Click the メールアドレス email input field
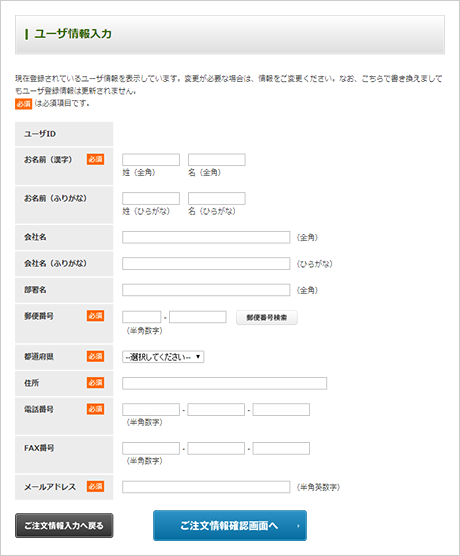The height and width of the screenshot is (556, 460). (206, 487)
